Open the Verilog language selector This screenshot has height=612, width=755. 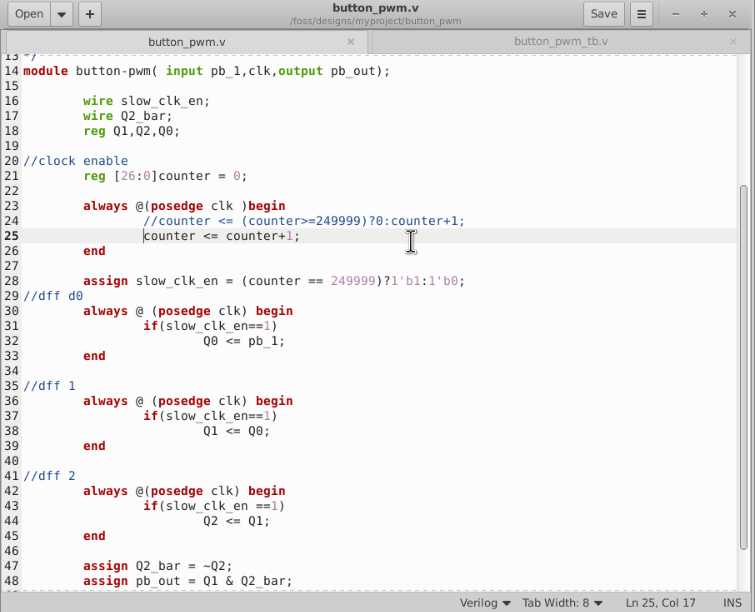pyautogui.click(x=485, y=603)
